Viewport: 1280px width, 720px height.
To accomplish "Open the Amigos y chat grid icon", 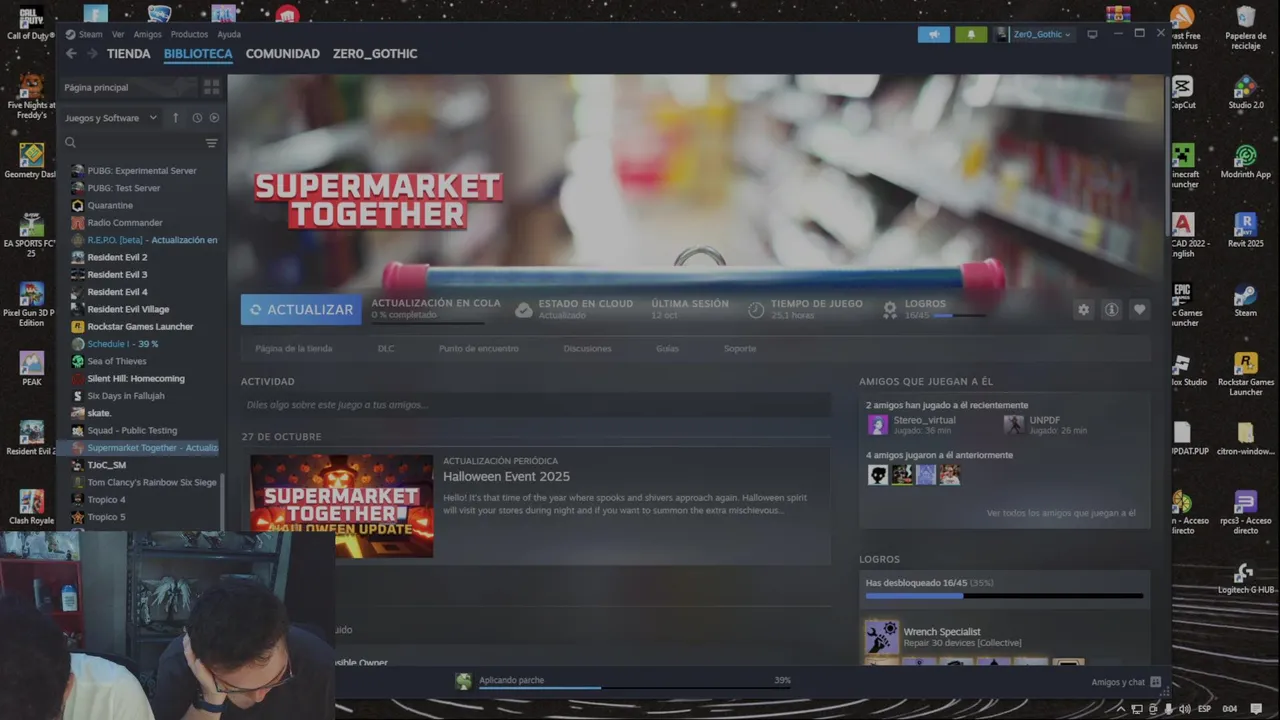I will 1155,682.
